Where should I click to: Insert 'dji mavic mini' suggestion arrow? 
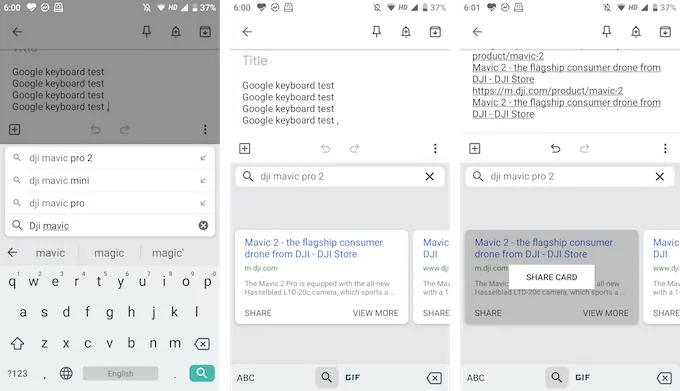203,180
